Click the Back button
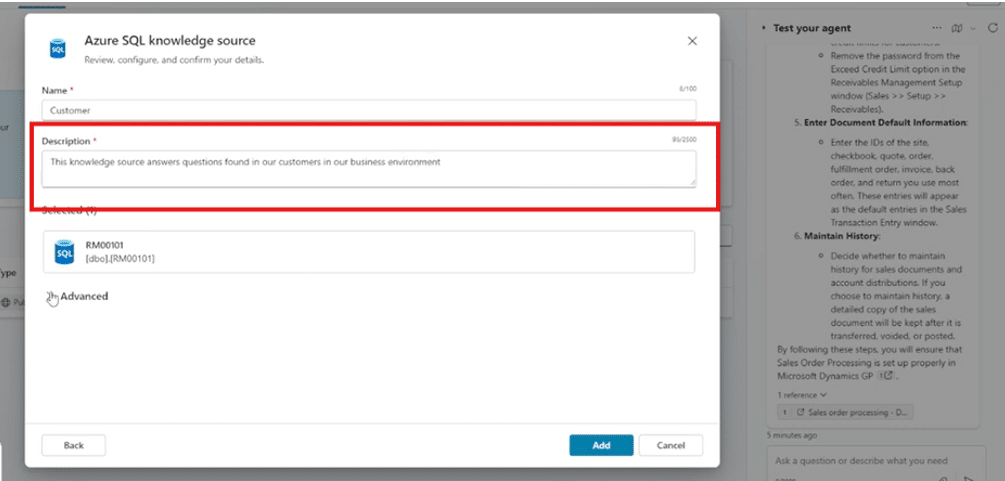The height and width of the screenshot is (481, 1005). 74,445
